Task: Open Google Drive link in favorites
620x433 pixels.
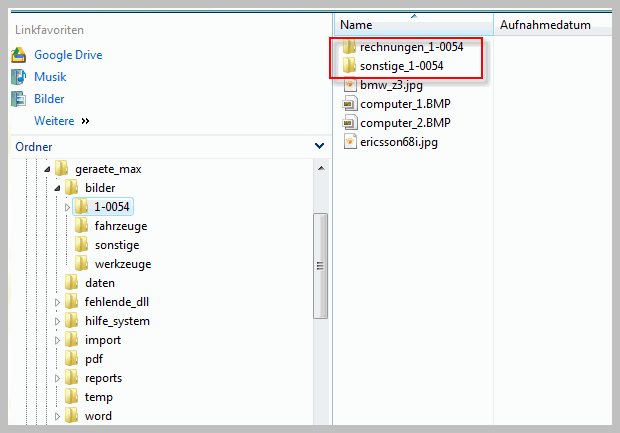Action: [x=68, y=55]
